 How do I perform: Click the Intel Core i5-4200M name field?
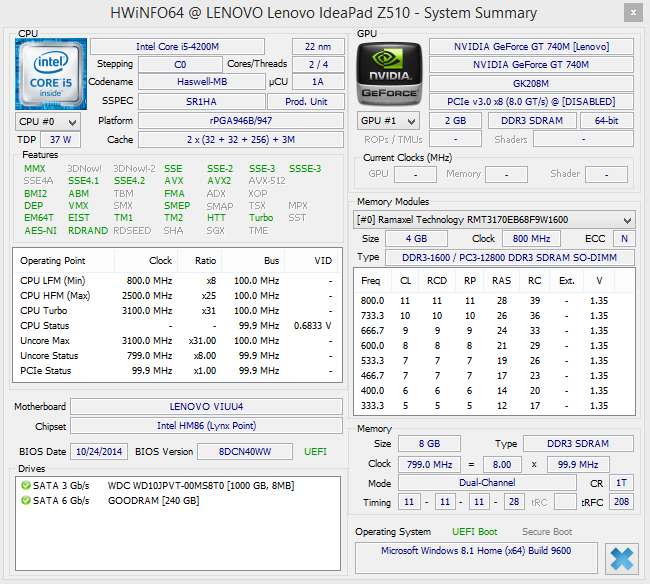177,46
